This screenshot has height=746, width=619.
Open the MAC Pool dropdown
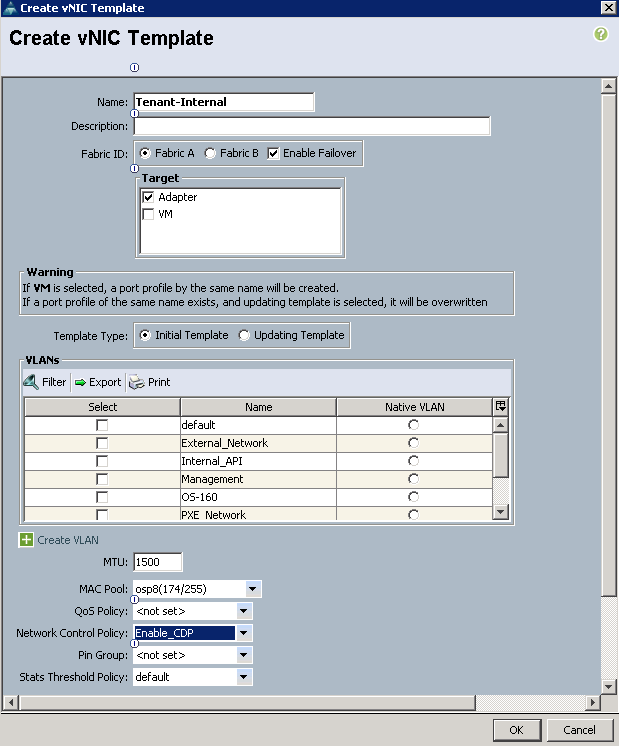pyautogui.click(x=253, y=589)
